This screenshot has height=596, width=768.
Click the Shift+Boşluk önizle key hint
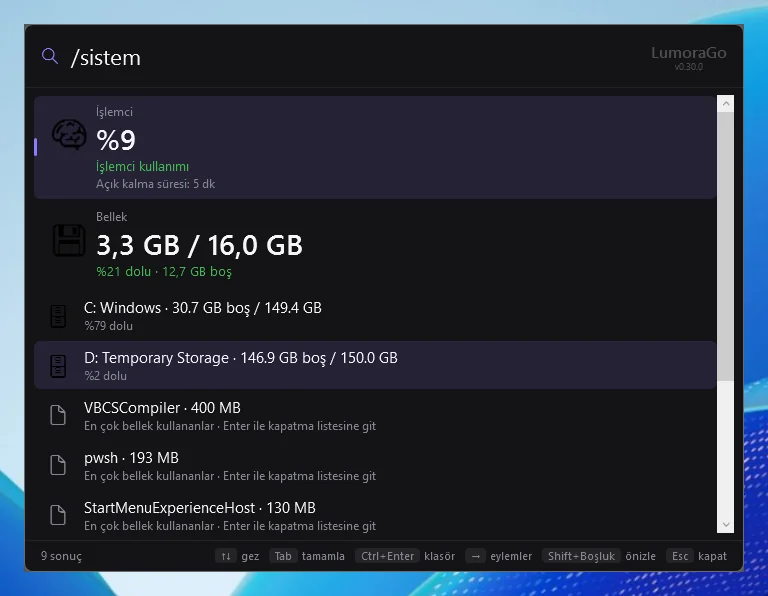pos(599,556)
